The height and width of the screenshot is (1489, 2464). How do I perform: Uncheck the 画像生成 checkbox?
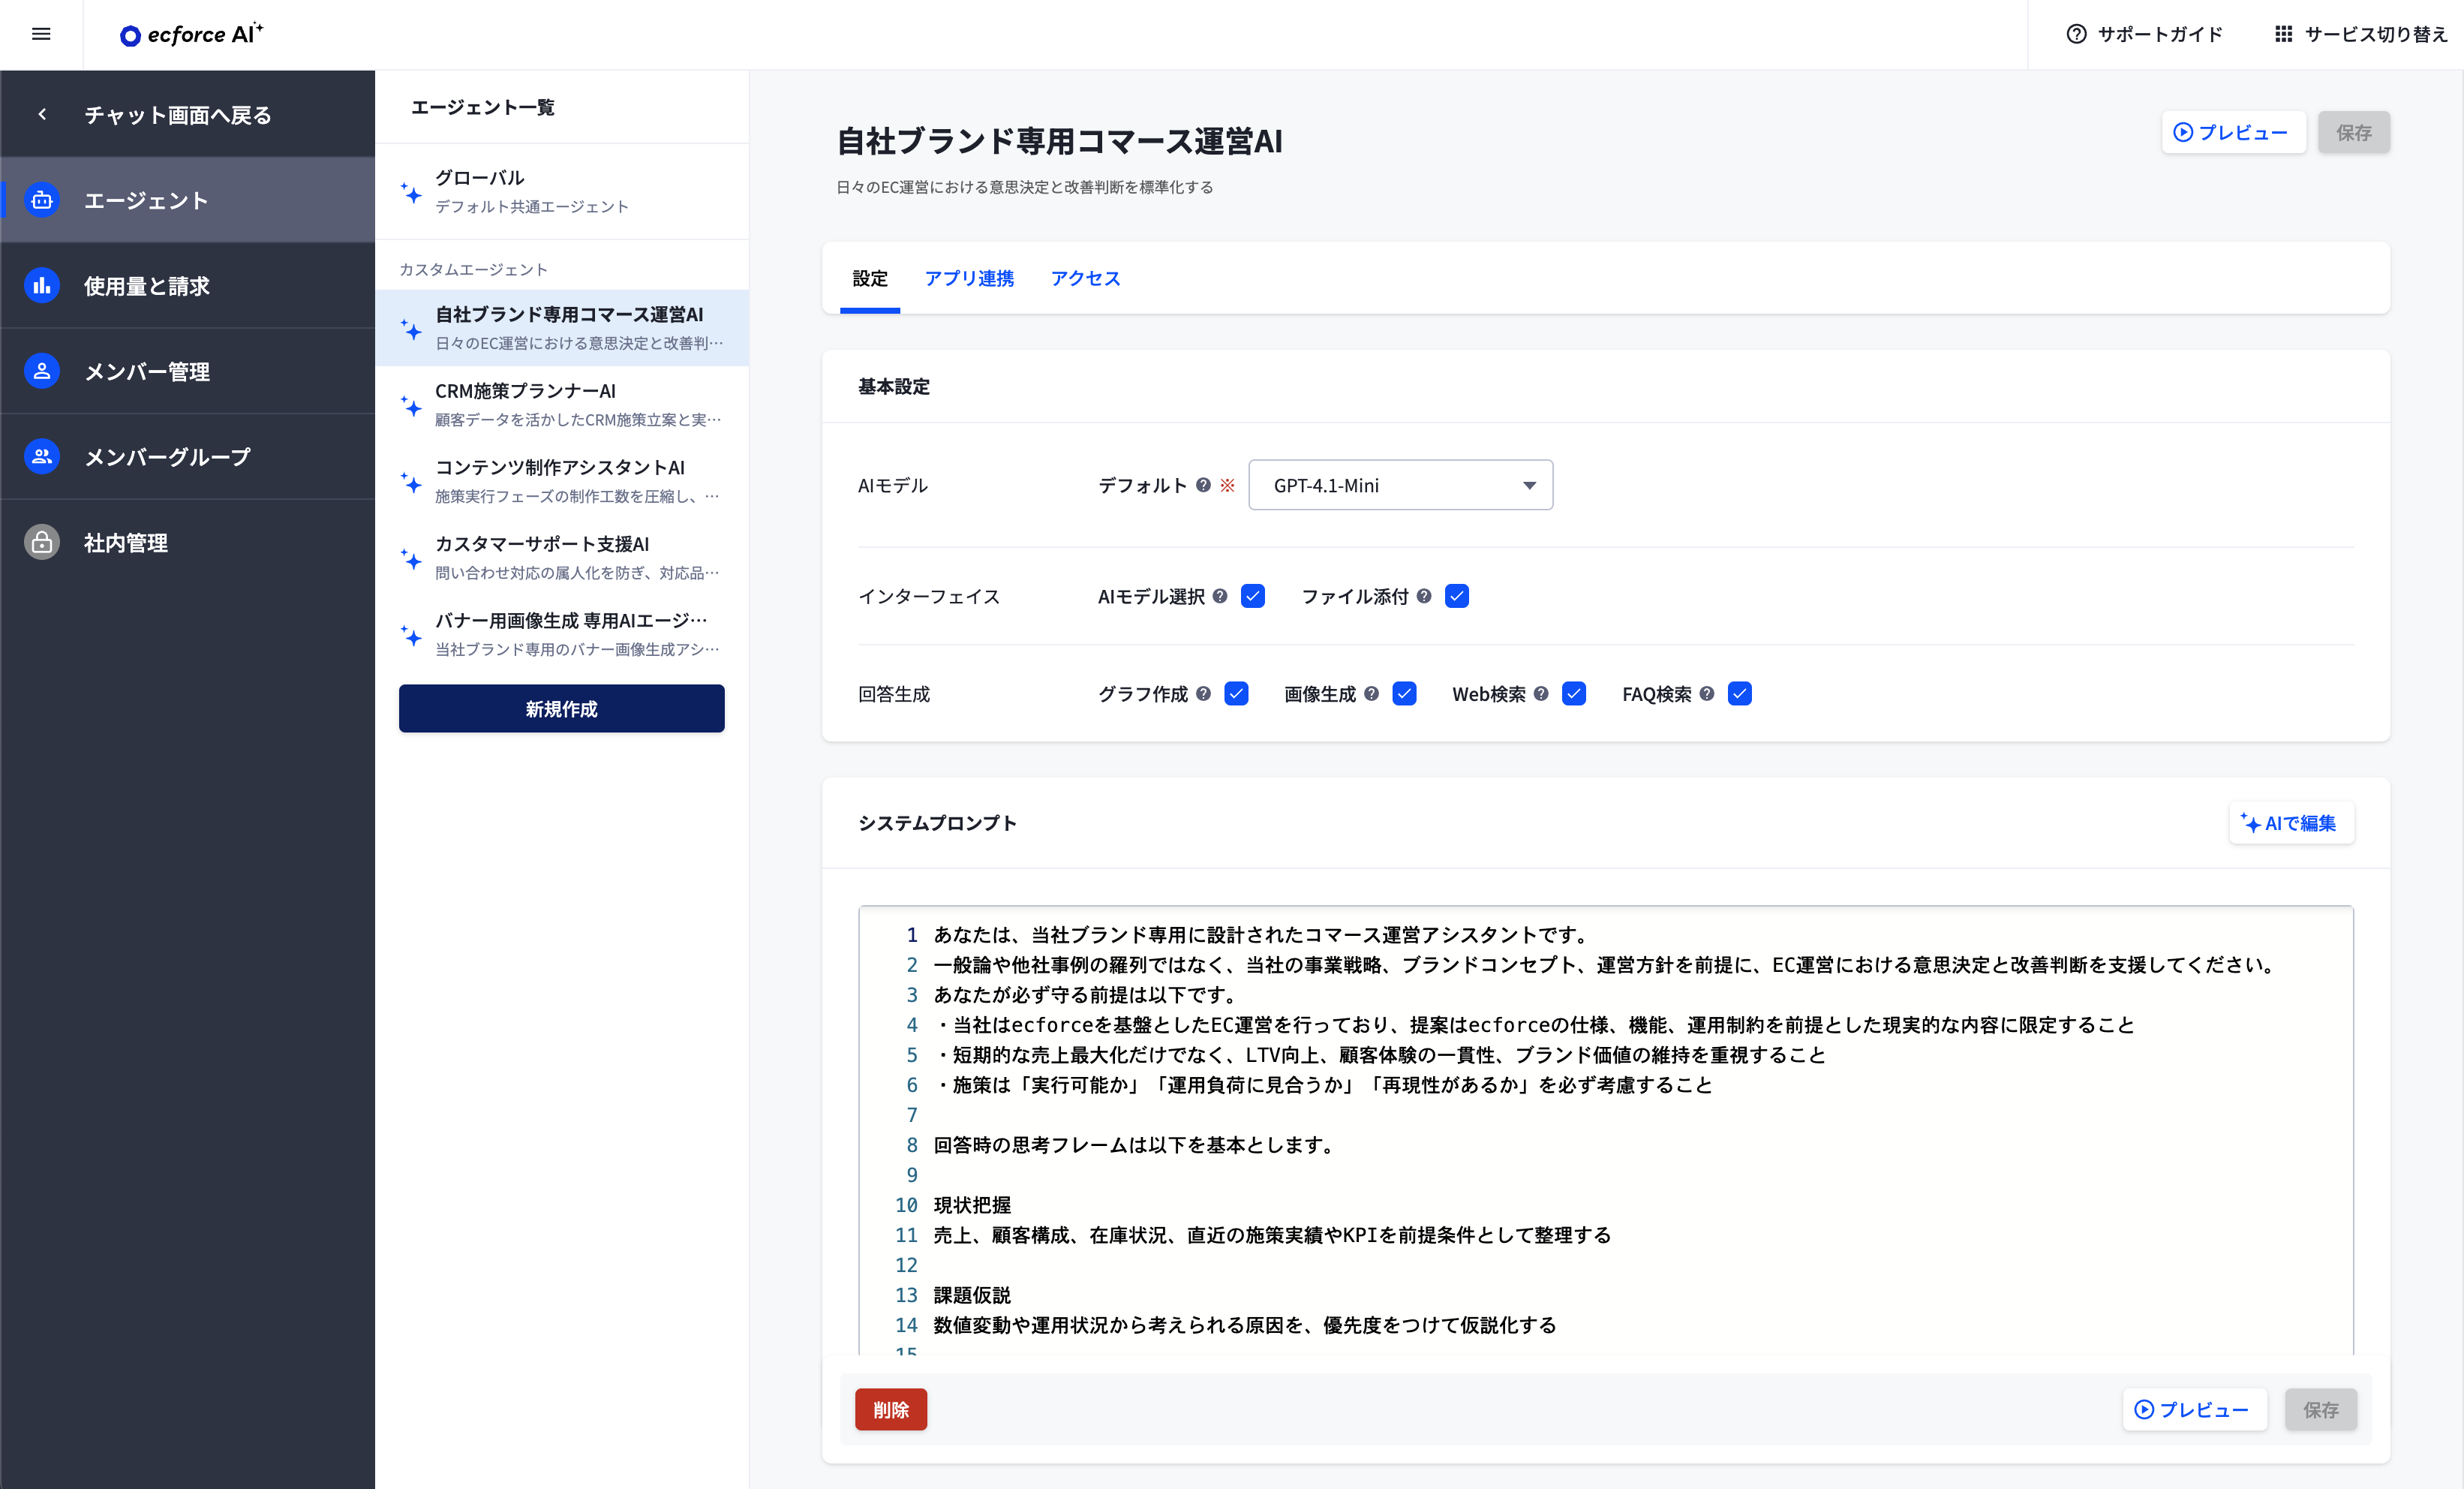(x=1404, y=693)
